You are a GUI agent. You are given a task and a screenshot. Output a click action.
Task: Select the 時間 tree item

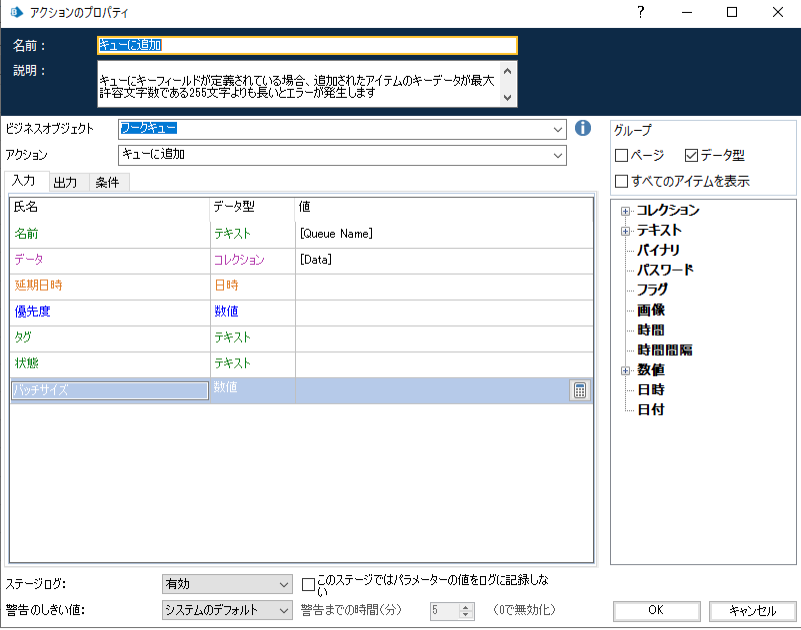click(651, 330)
